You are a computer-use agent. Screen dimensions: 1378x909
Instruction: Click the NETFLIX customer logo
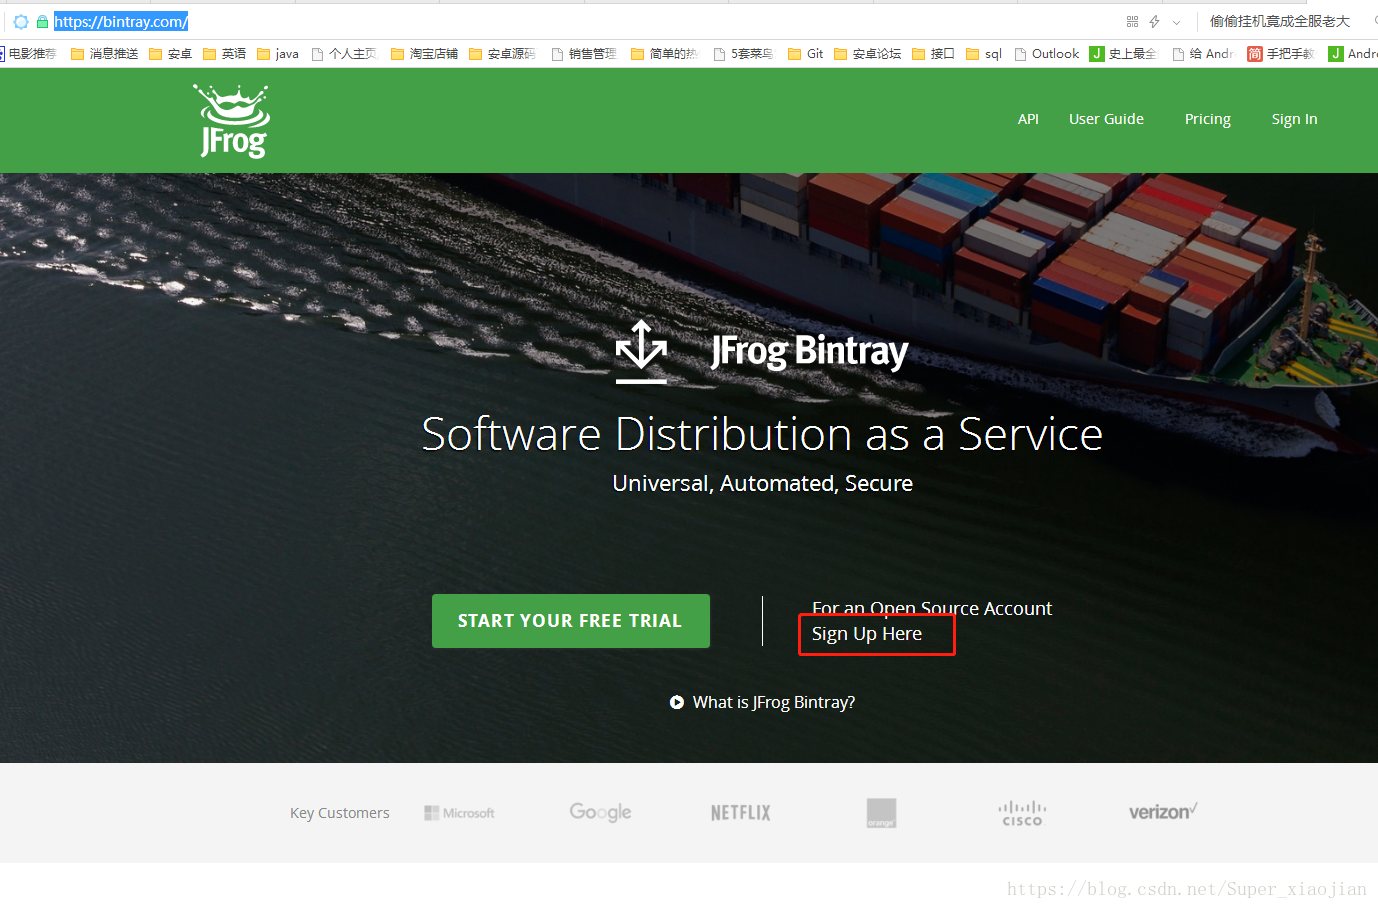(741, 813)
